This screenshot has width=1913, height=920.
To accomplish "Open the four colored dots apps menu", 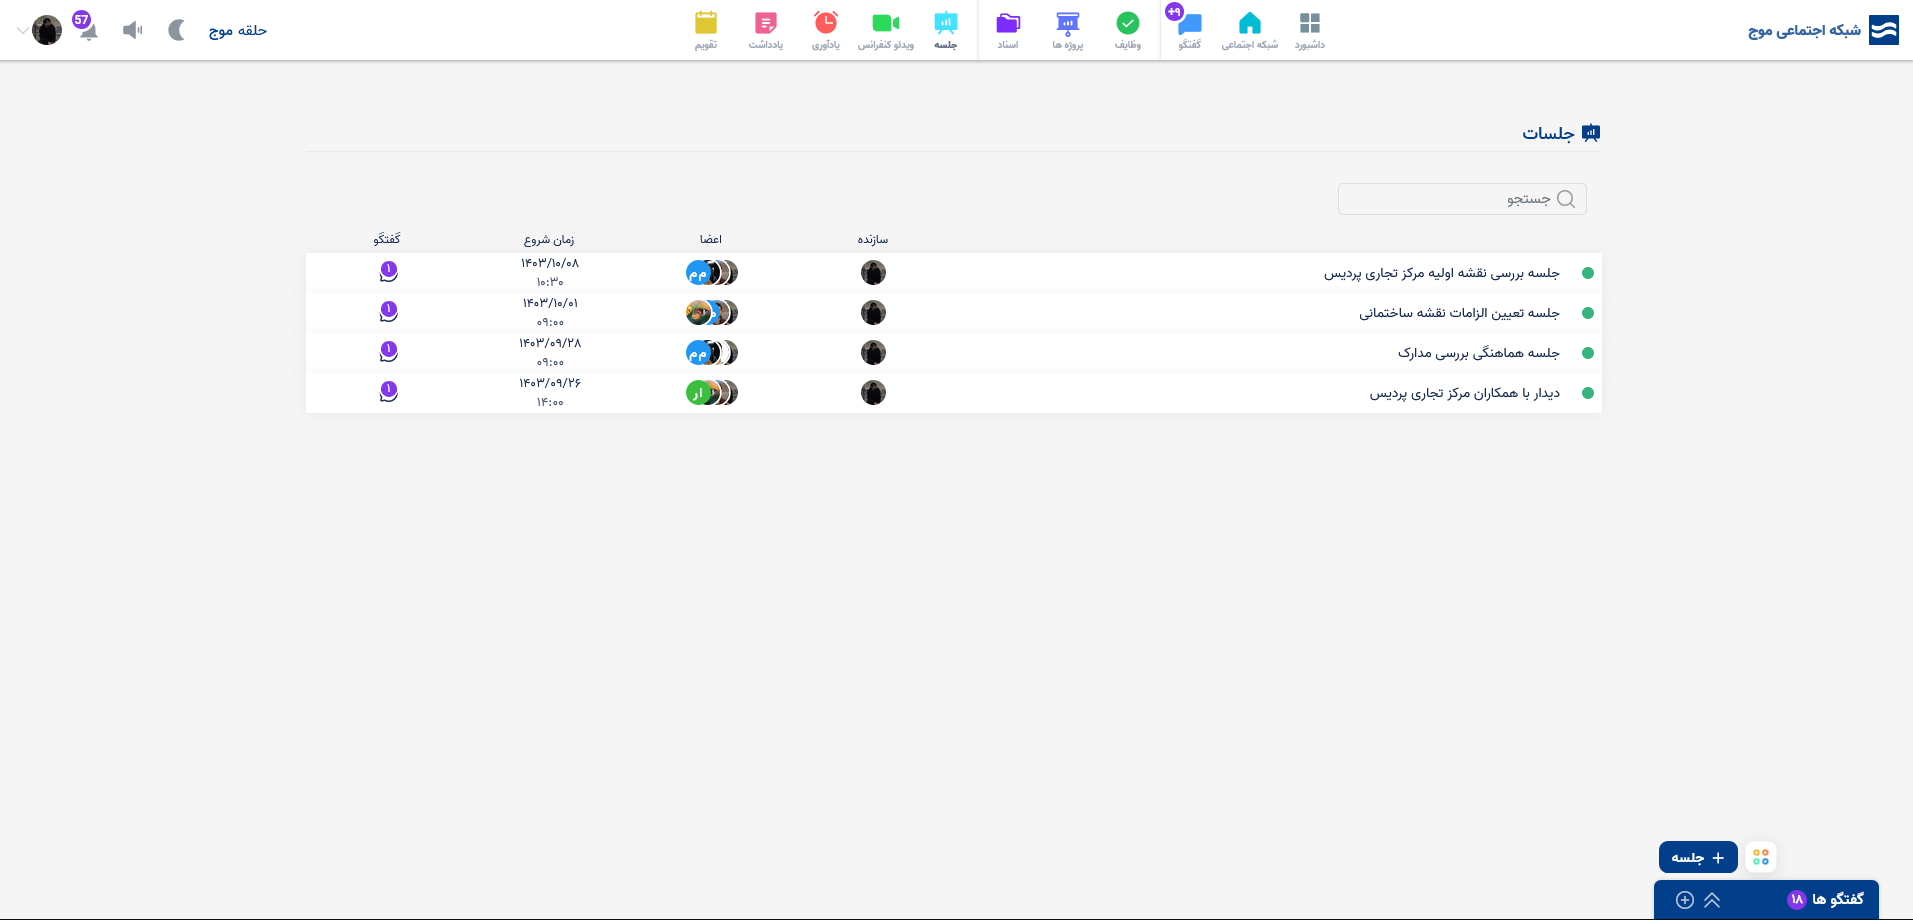I will coord(1761,857).
